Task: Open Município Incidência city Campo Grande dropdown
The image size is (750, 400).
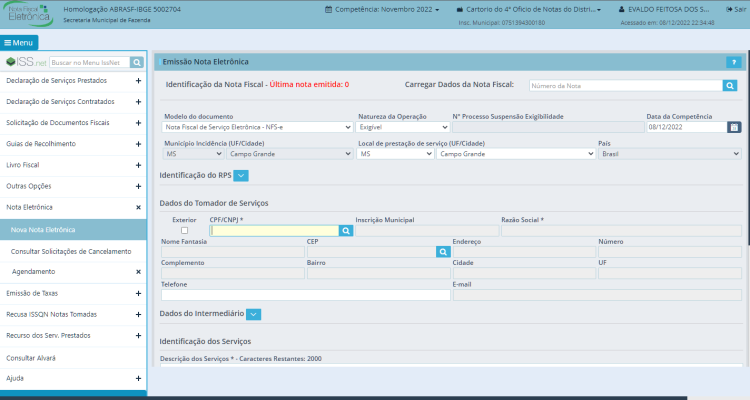Action: coord(289,154)
